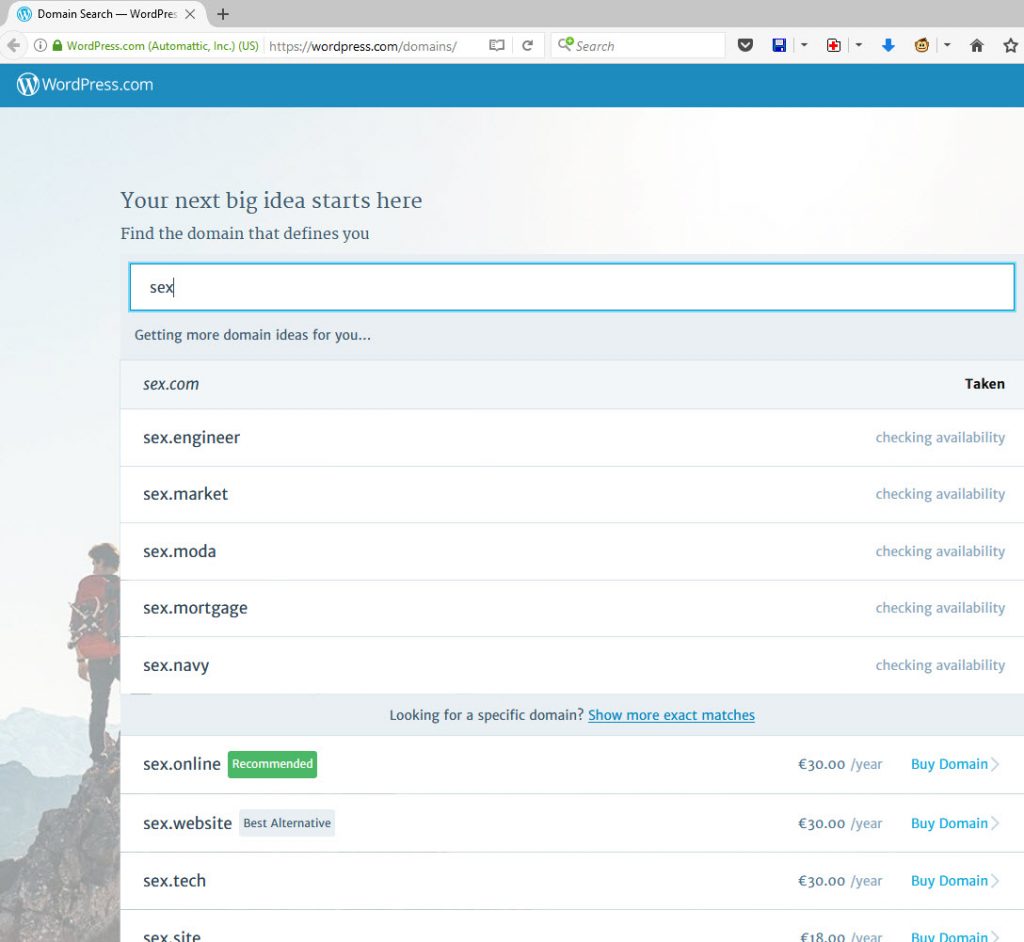Select the sex.engineer domain row
The image size is (1024, 942).
point(572,438)
